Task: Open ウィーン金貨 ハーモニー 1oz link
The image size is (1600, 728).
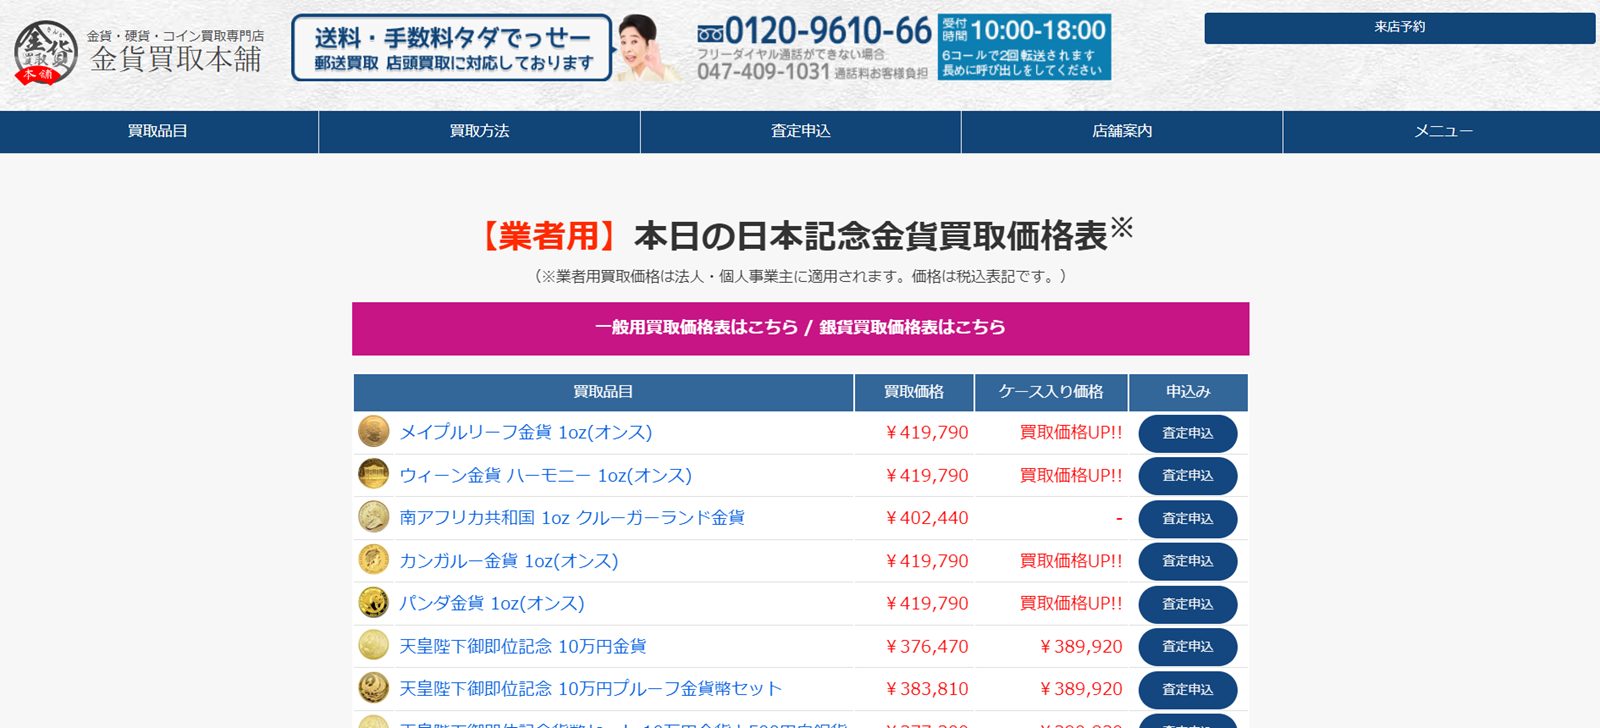Action: (546, 475)
